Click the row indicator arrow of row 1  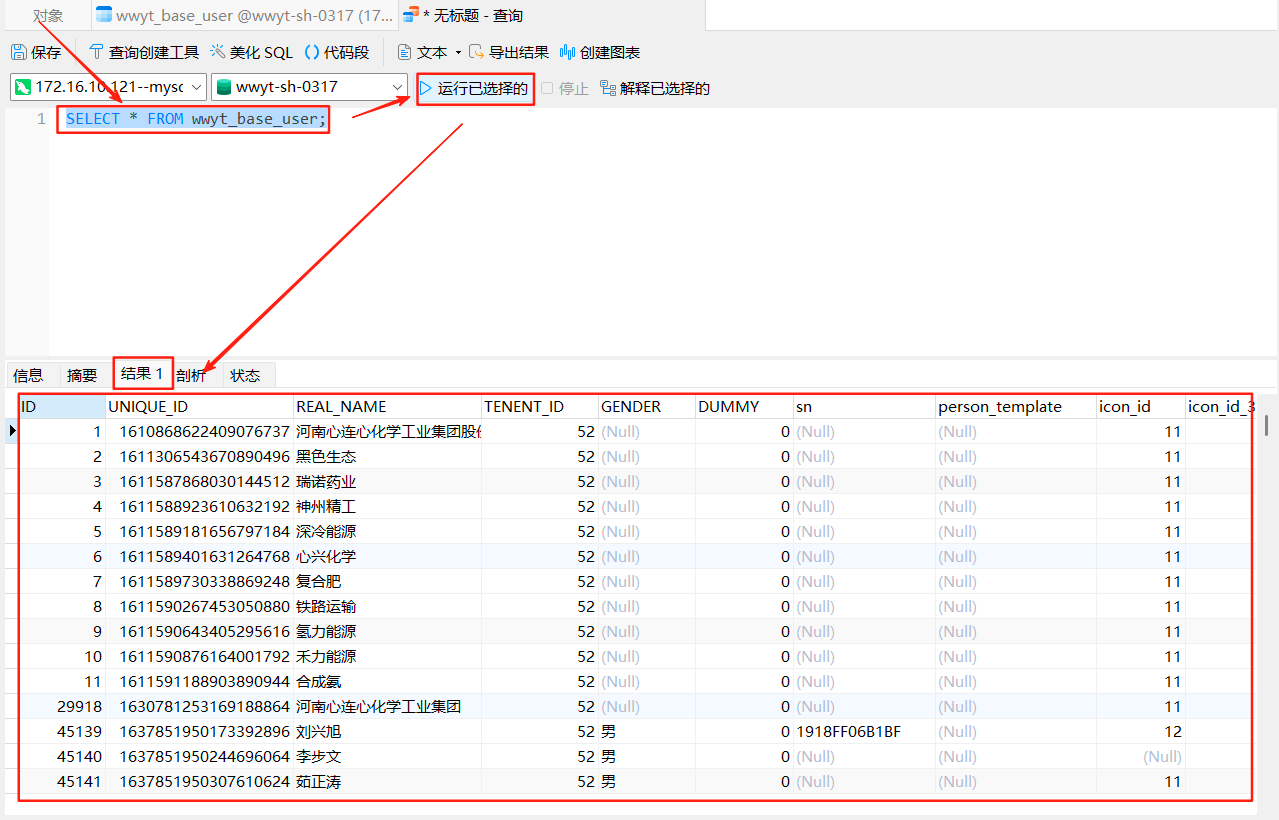(12, 432)
